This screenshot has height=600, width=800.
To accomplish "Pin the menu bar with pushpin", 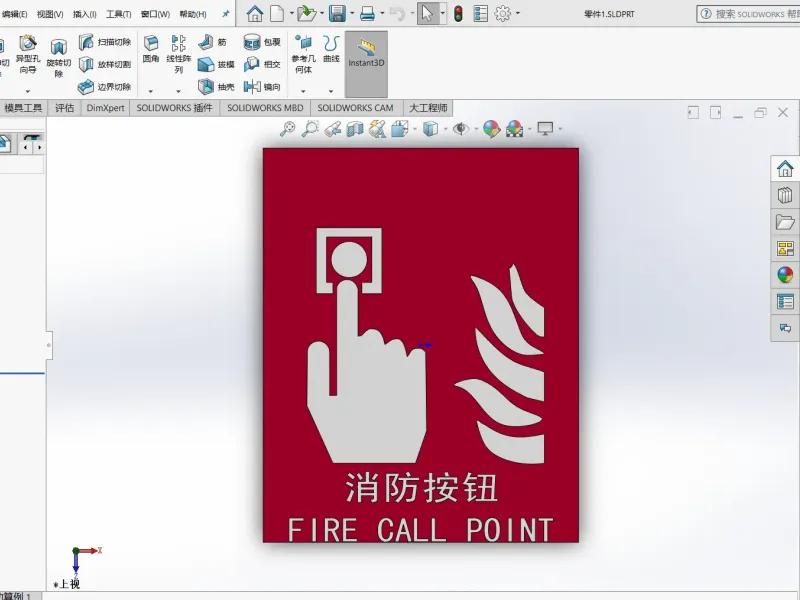I will [226, 14].
